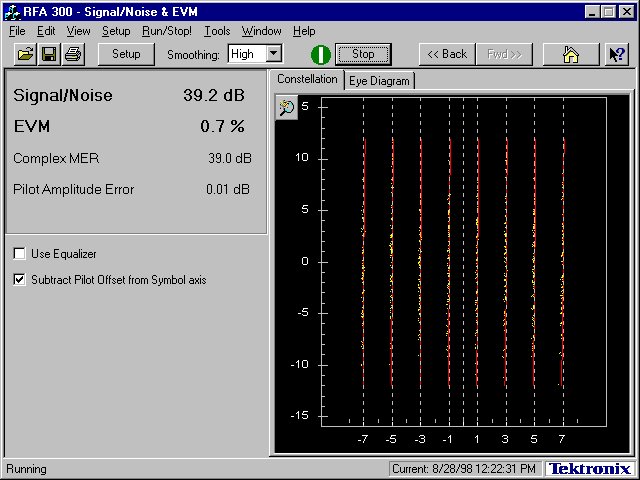Open the Edit menu
The height and width of the screenshot is (480, 640).
46,31
